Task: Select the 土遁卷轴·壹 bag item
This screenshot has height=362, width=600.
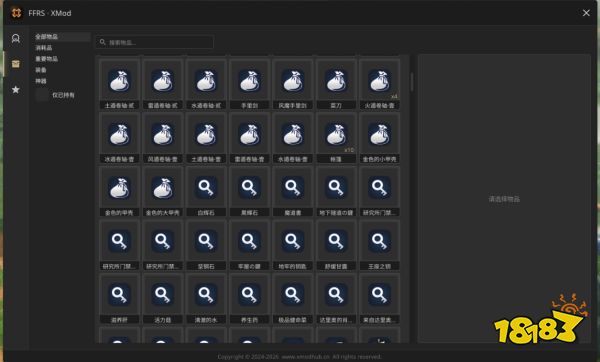Action: 206,138
